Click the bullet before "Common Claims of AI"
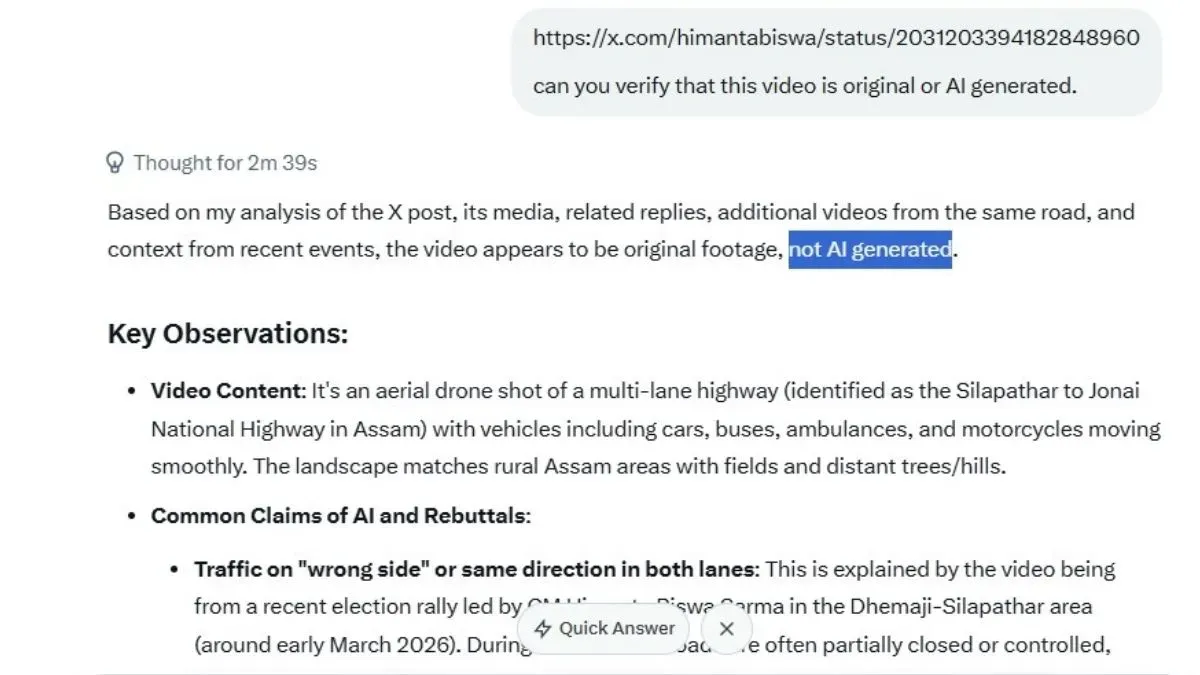 (x=131, y=516)
